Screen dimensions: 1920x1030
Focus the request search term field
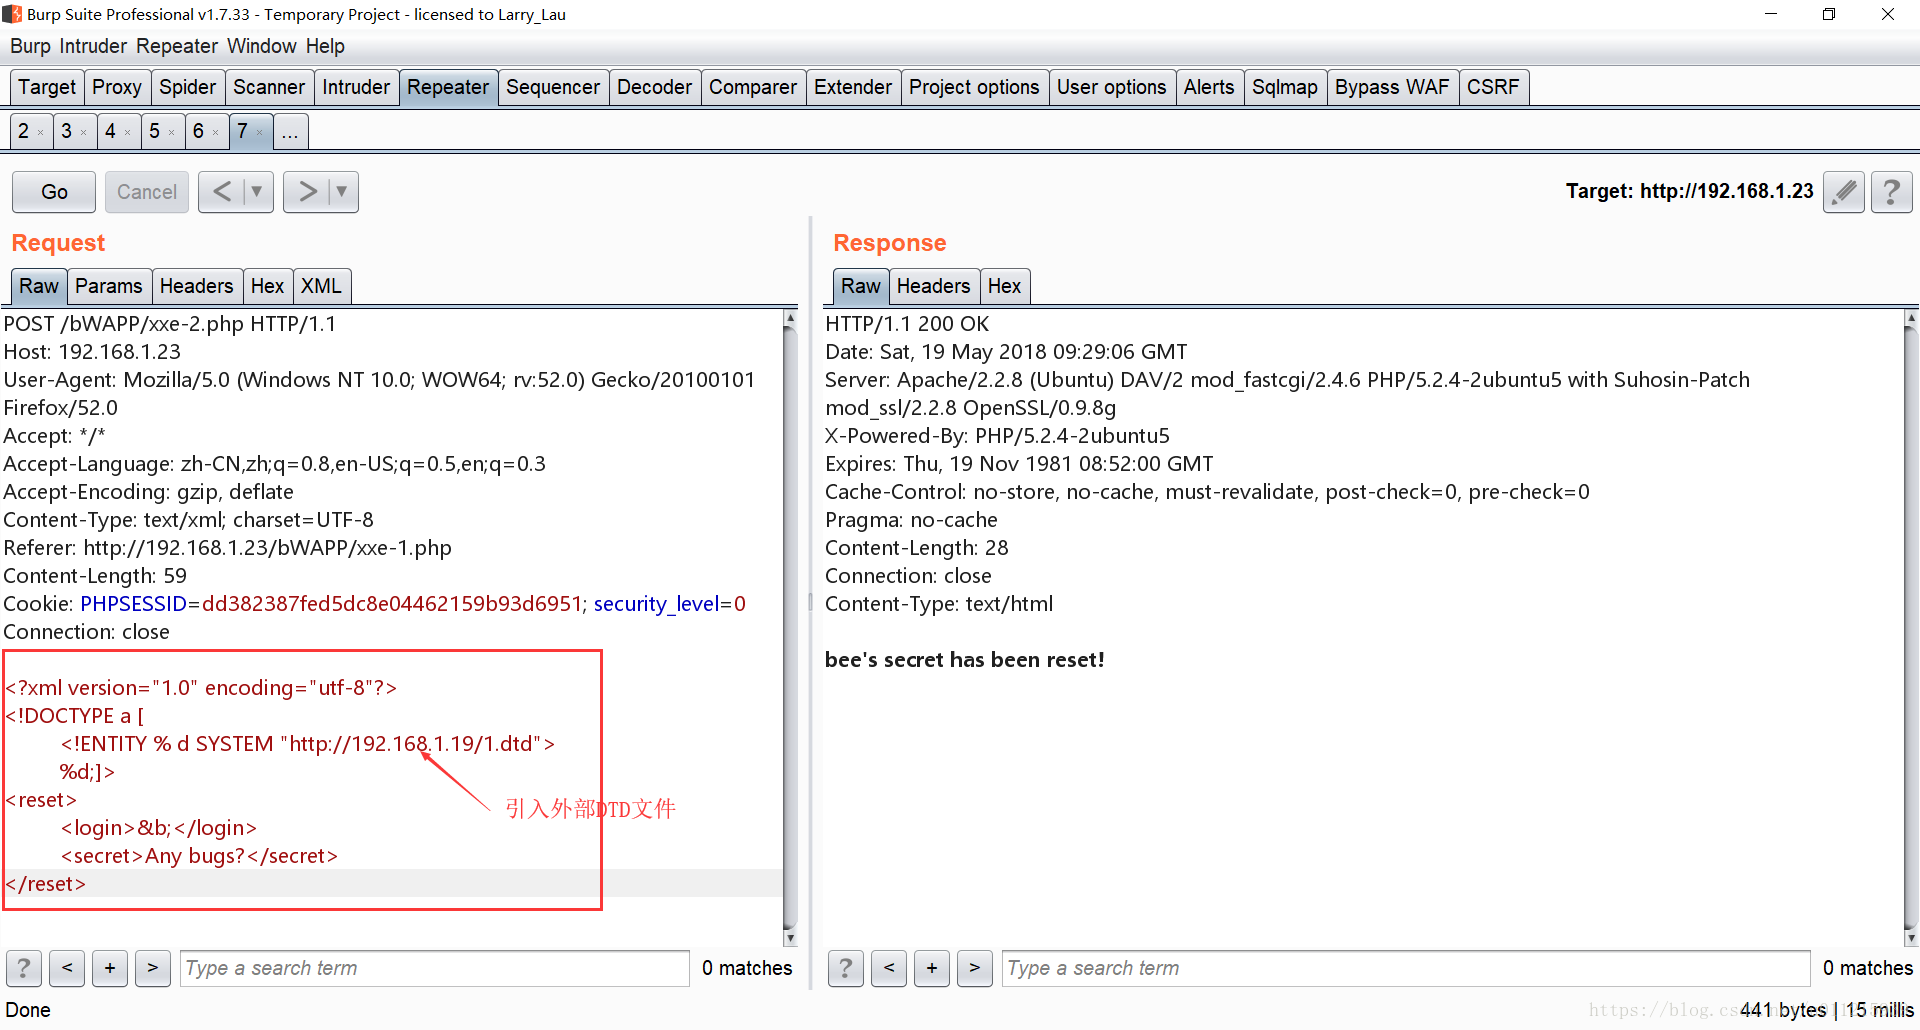[x=434, y=968]
